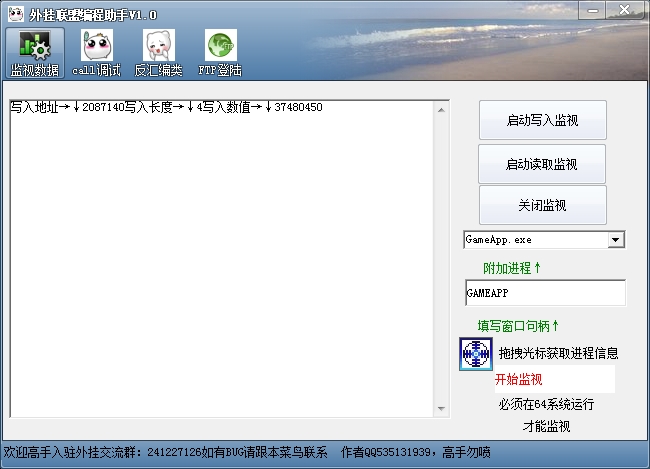
Task: Click the GAMEAPP window handle input field
Action: tap(546, 293)
